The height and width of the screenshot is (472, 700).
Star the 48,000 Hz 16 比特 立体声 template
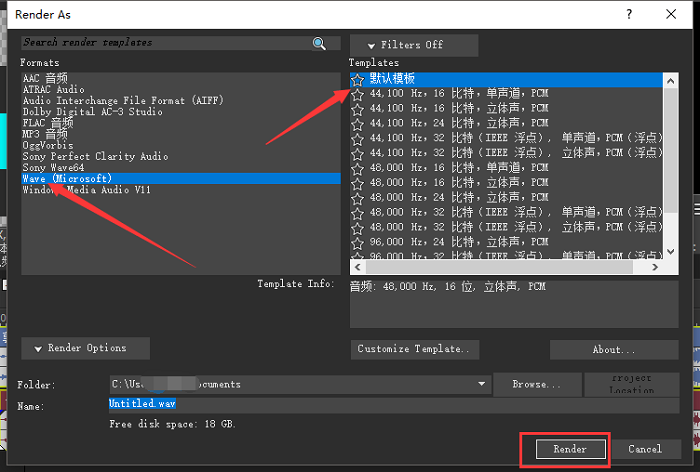357,184
